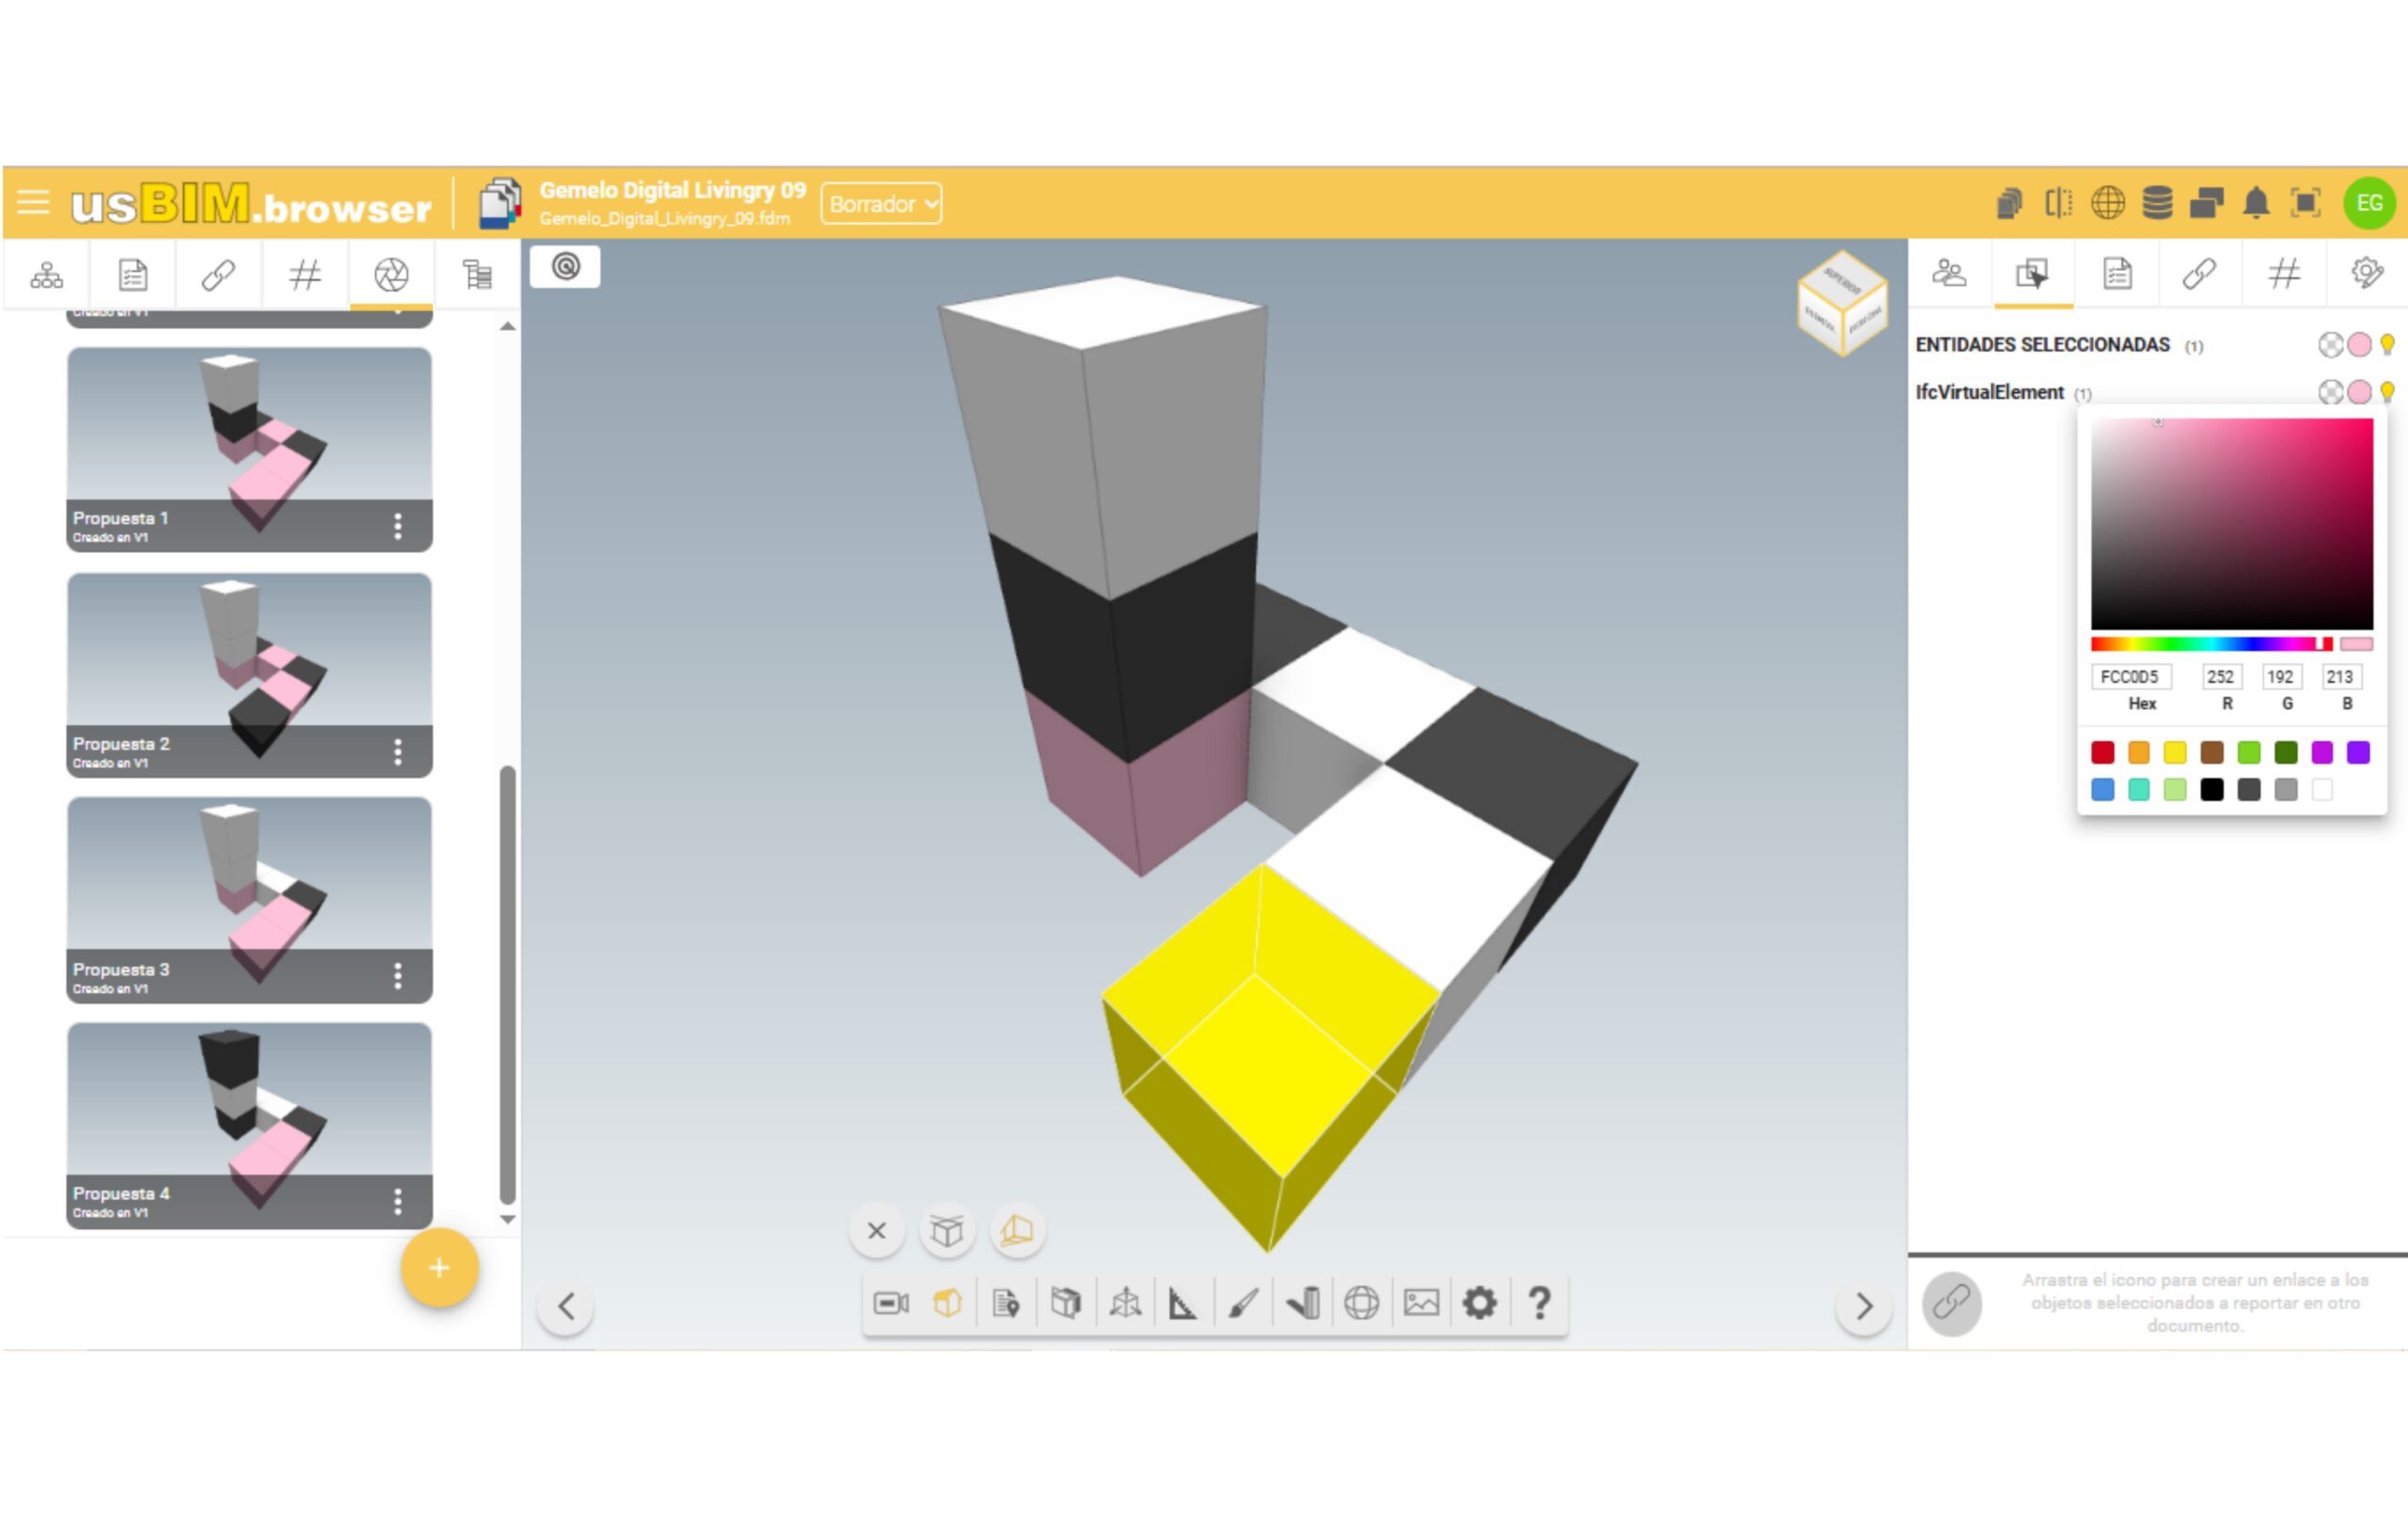Toggle transparency icon for IfcVirtualElement

click(2330, 392)
